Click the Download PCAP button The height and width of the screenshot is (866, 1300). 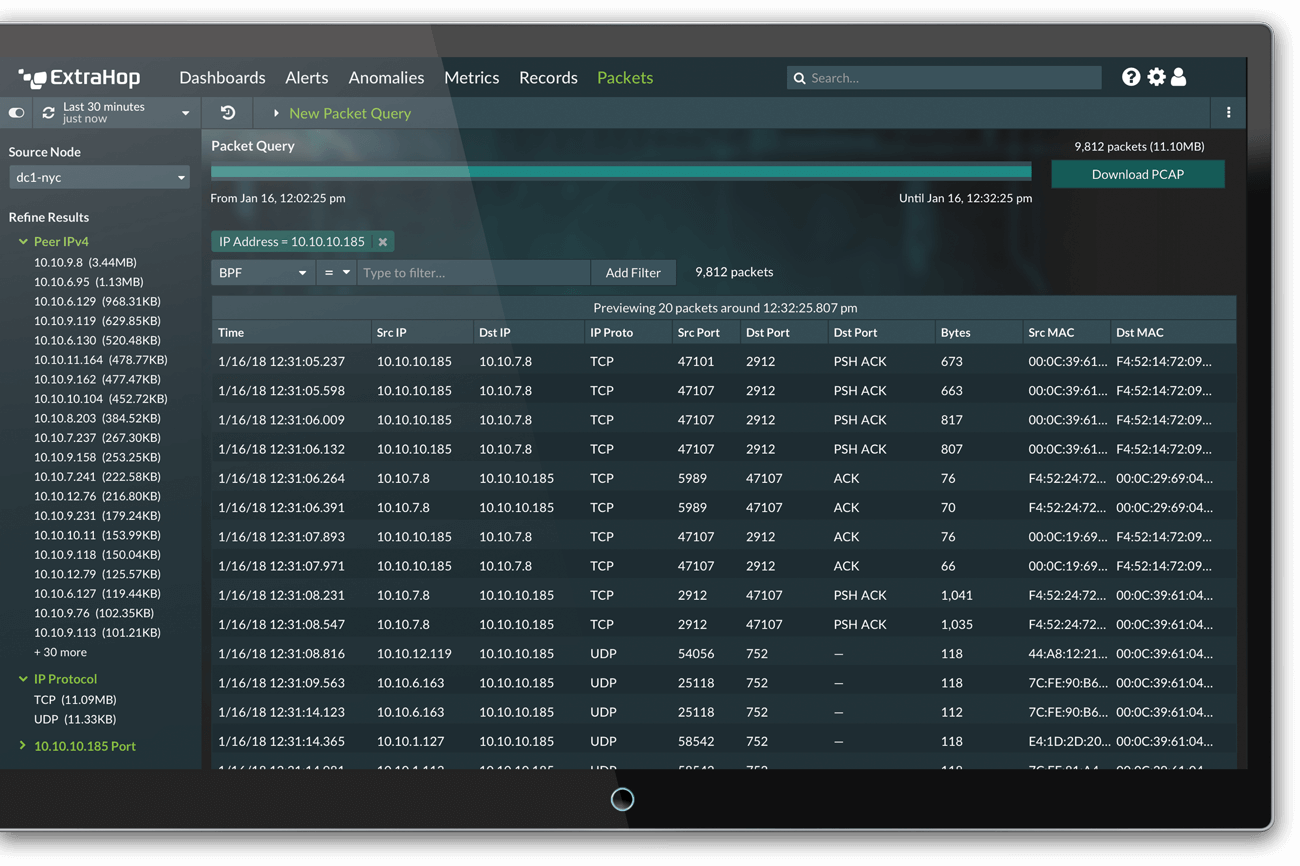click(1137, 174)
